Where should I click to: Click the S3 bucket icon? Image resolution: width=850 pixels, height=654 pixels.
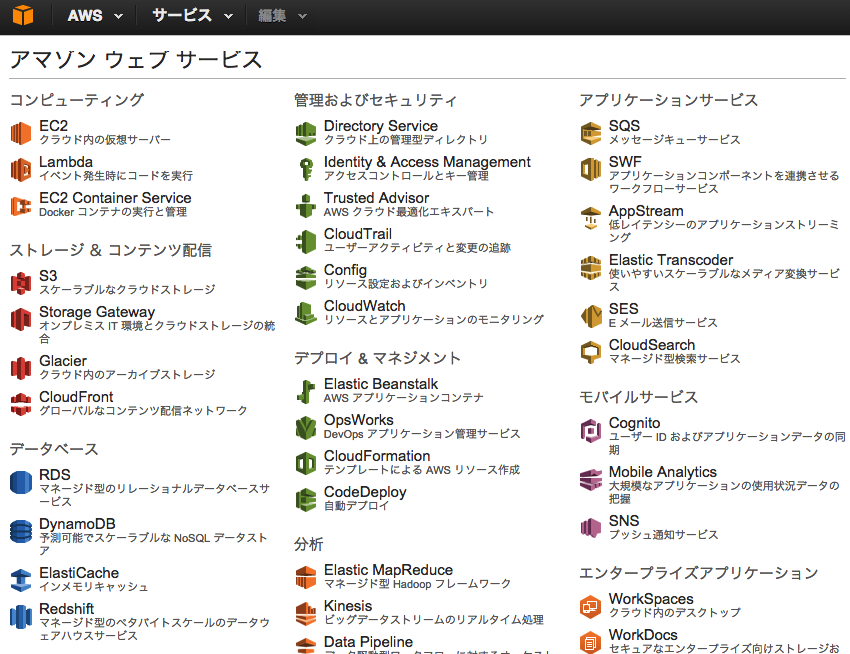[21, 283]
